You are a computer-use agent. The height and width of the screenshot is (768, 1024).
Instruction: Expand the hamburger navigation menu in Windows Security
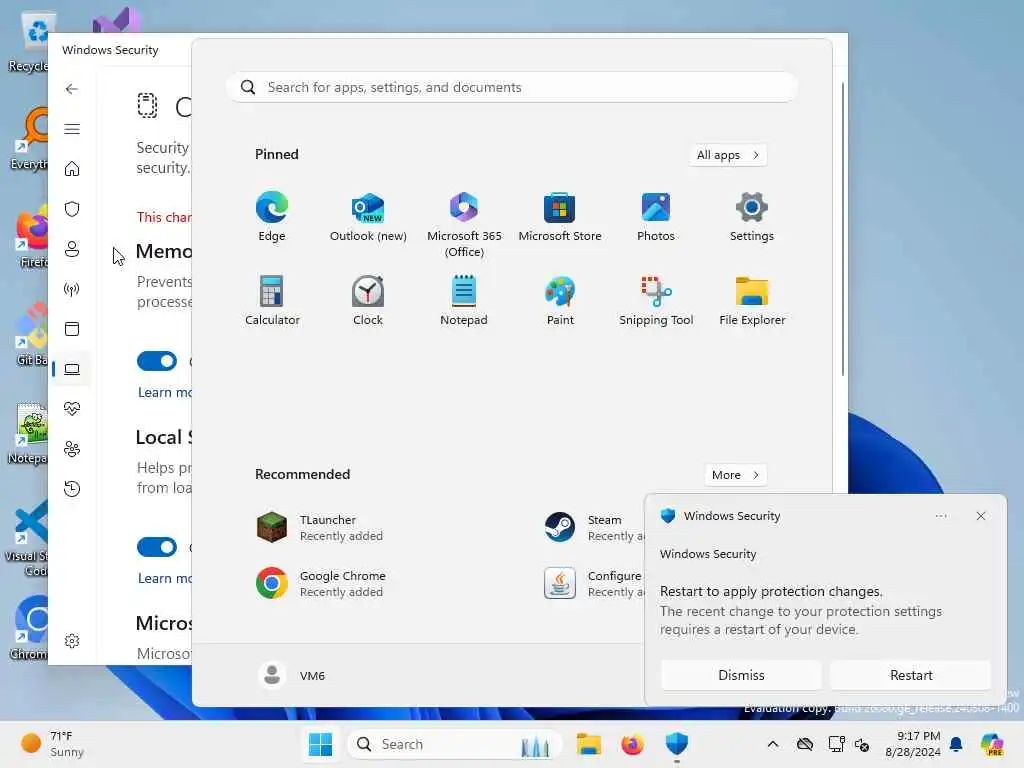(x=72, y=129)
